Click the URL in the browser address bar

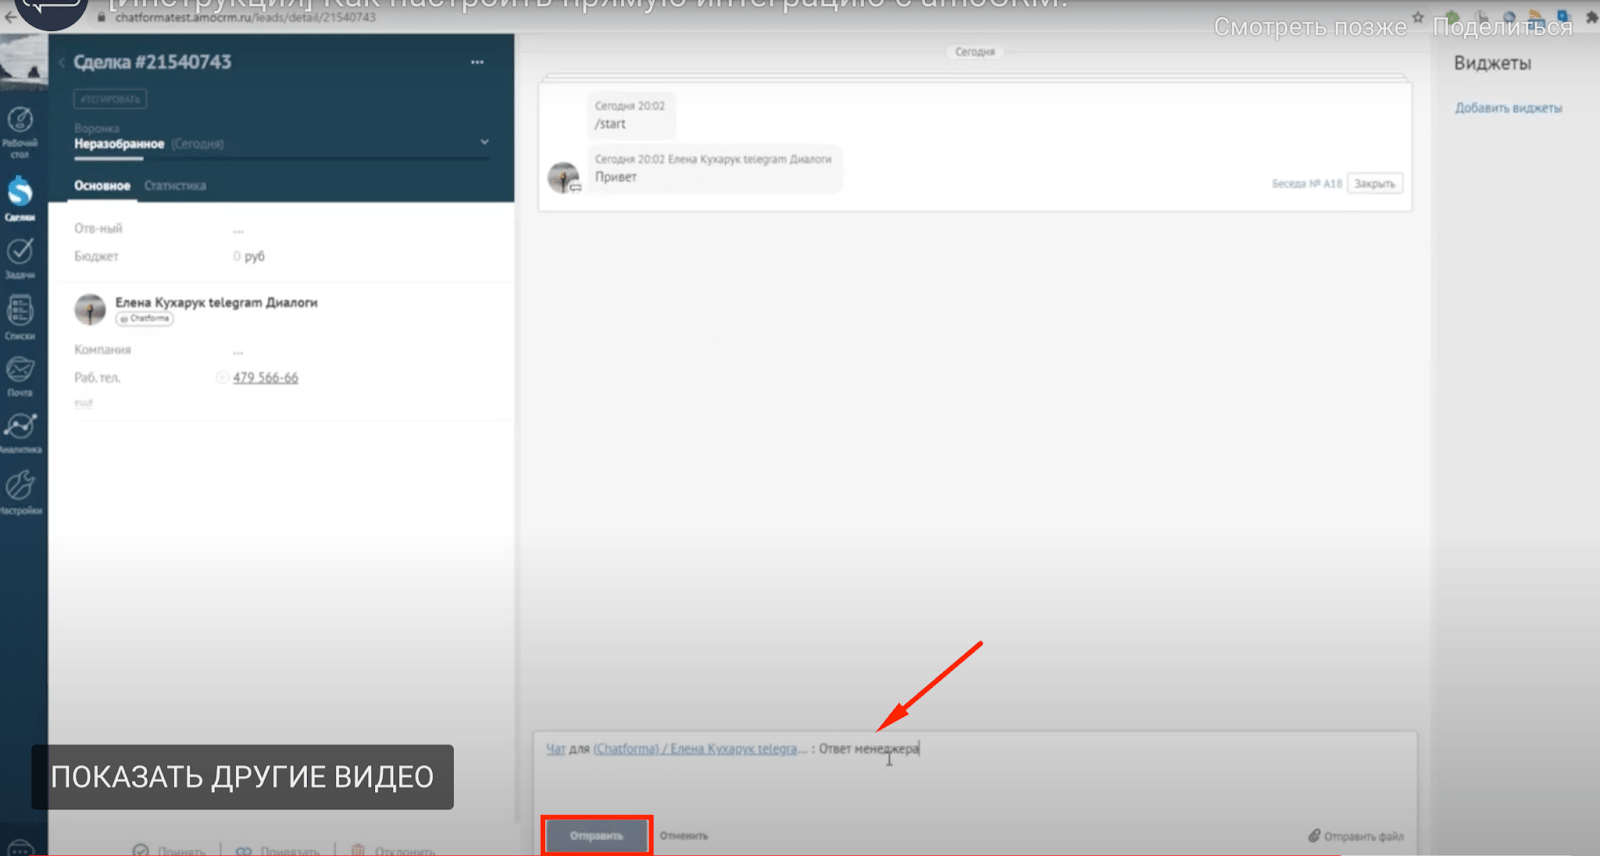245,17
